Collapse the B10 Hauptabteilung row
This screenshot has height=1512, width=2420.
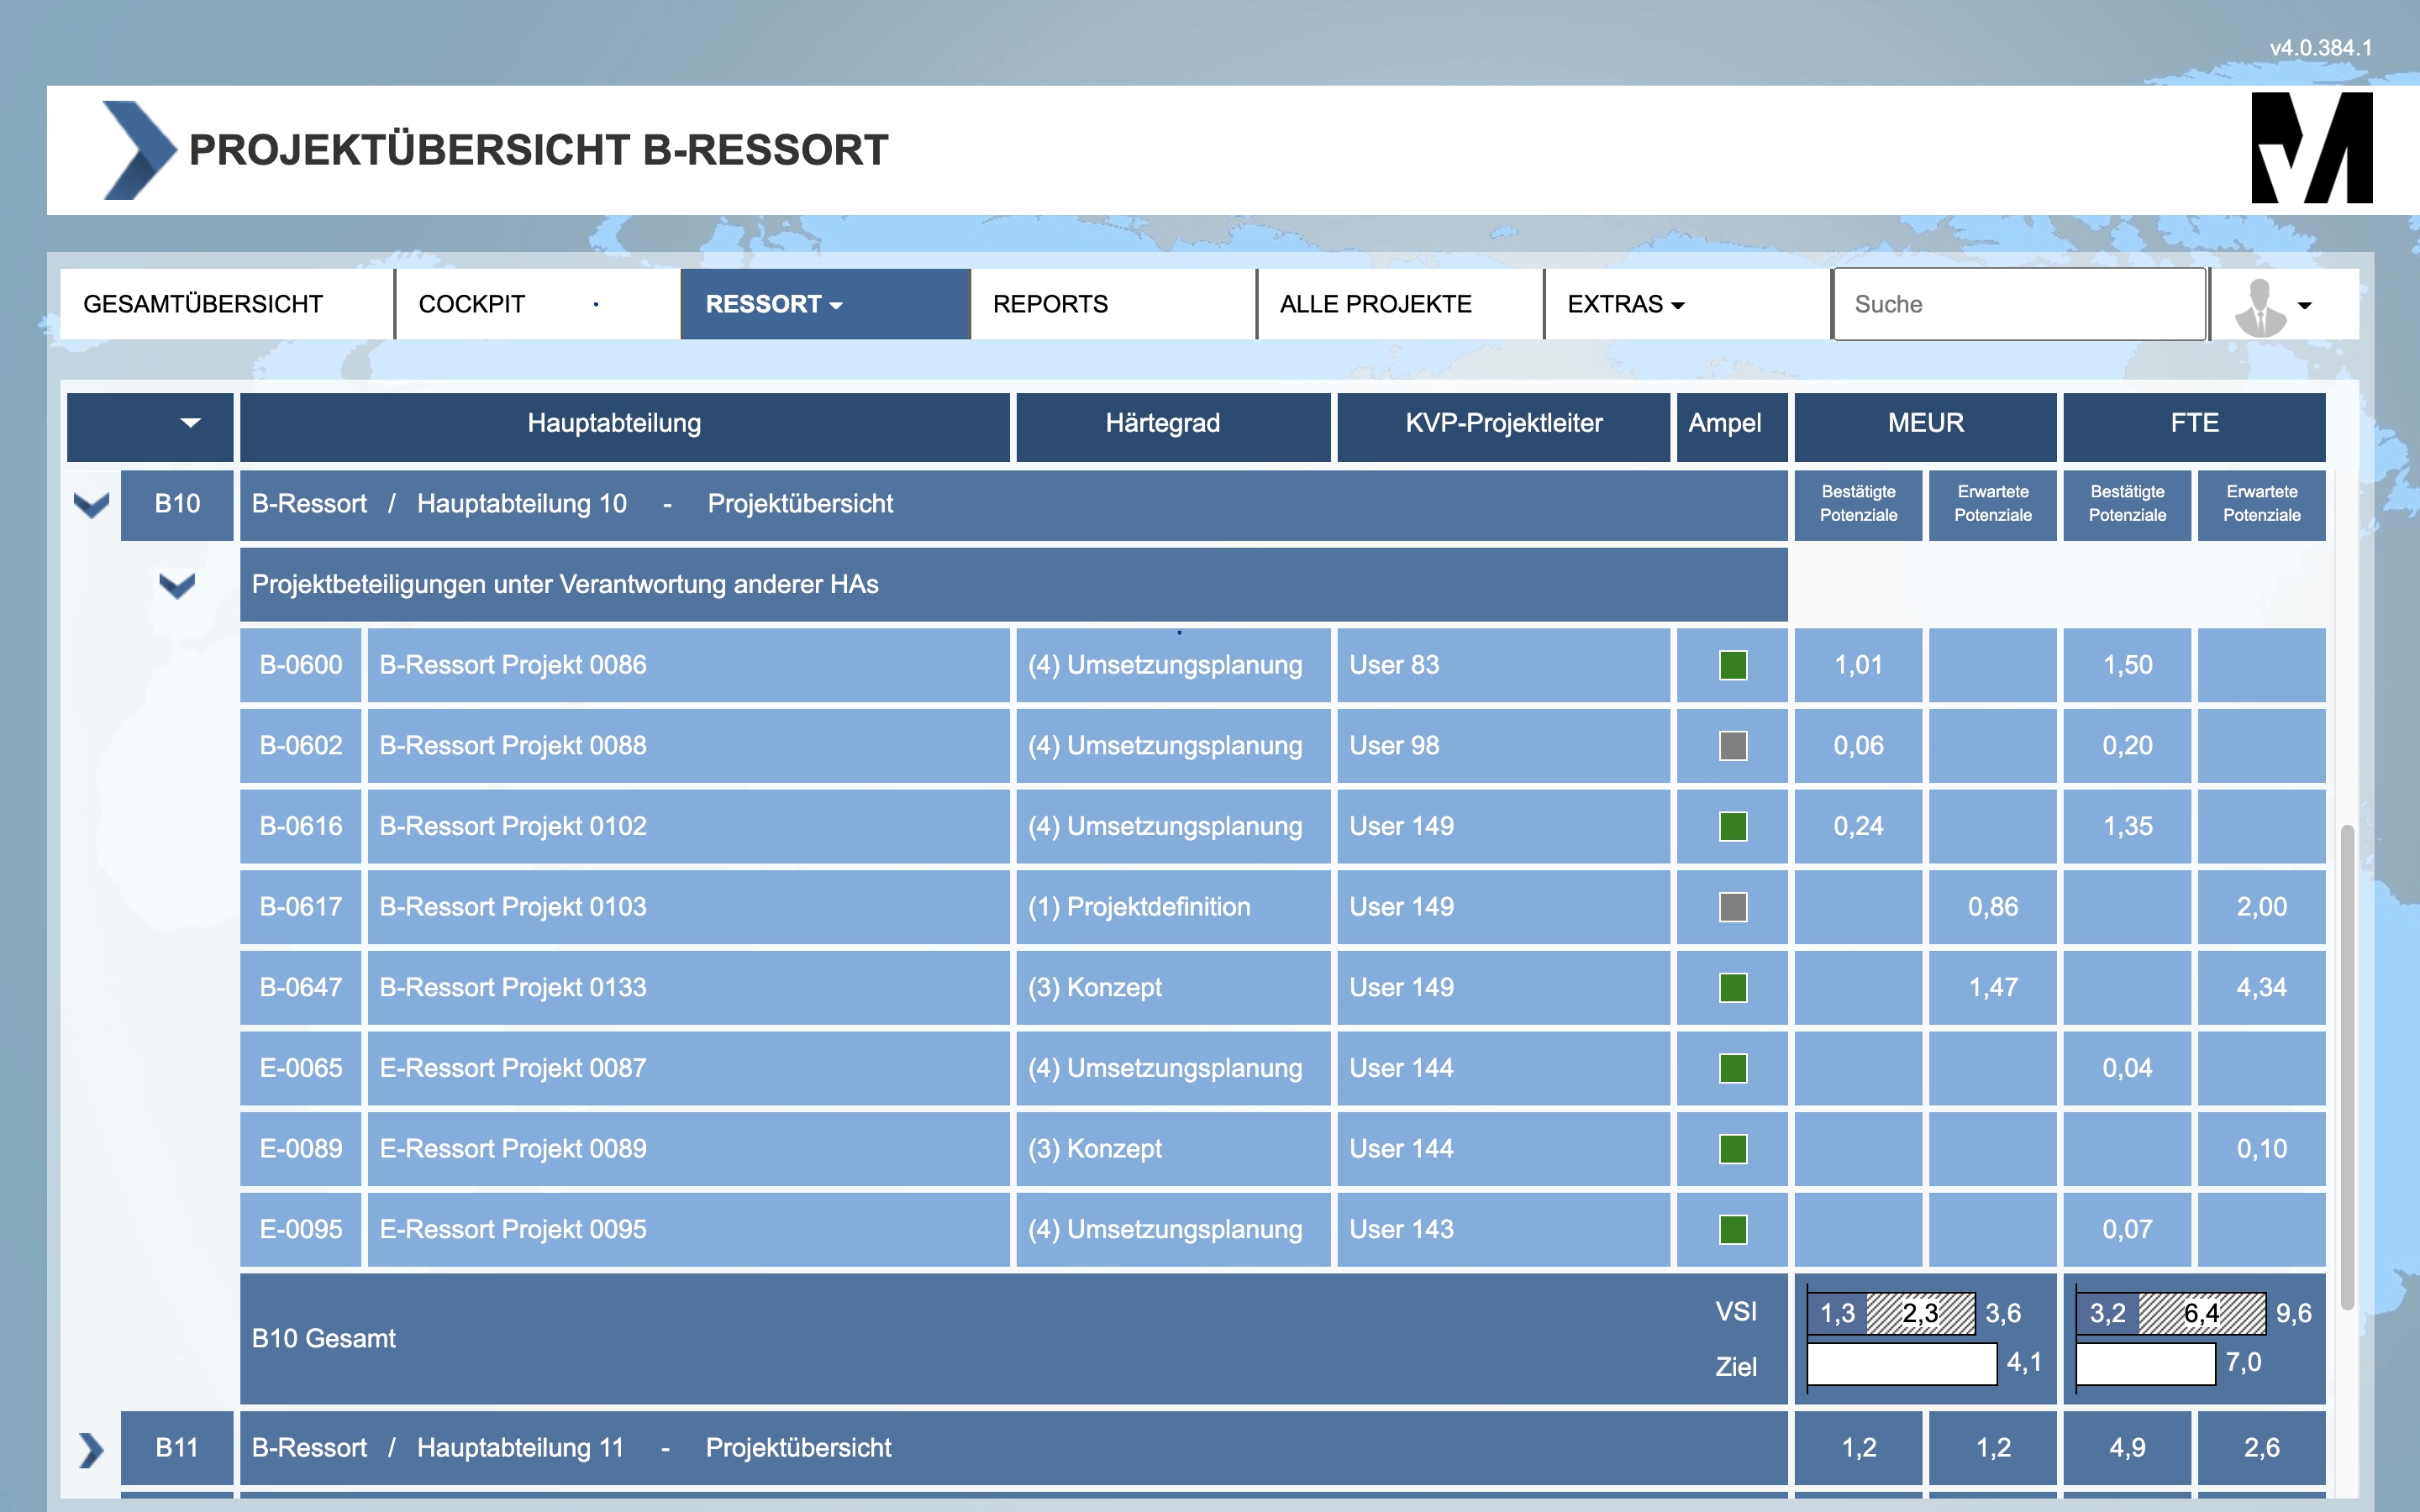[92, 504]
